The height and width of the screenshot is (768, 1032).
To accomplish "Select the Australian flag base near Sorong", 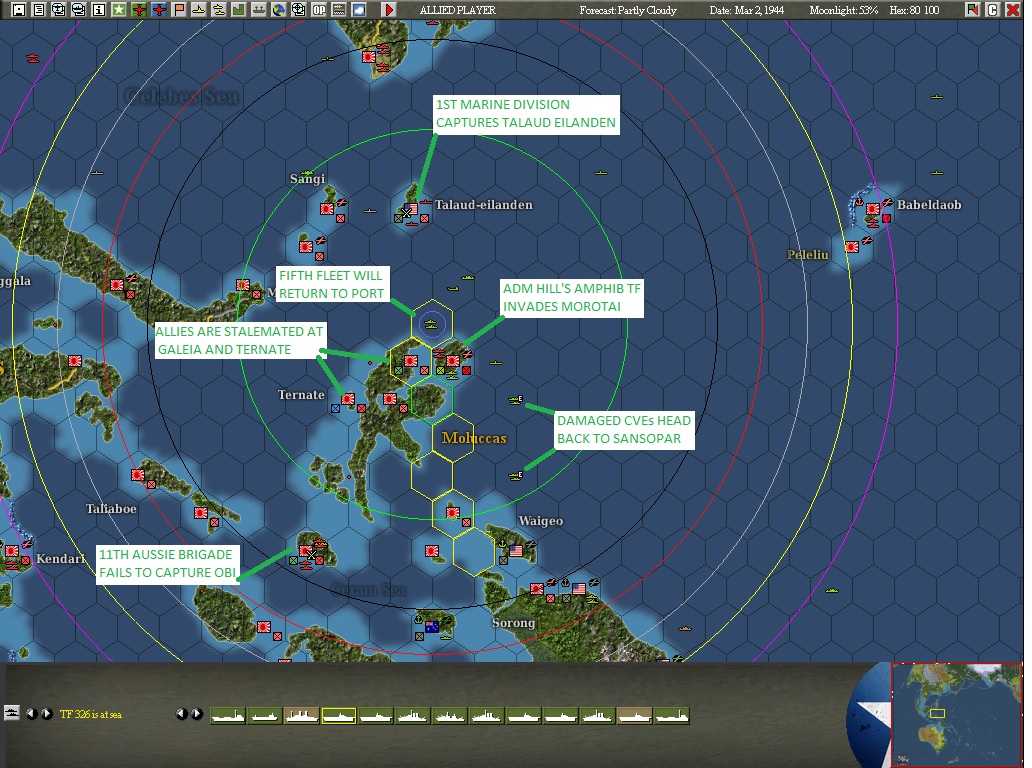I will click(432, 627).
